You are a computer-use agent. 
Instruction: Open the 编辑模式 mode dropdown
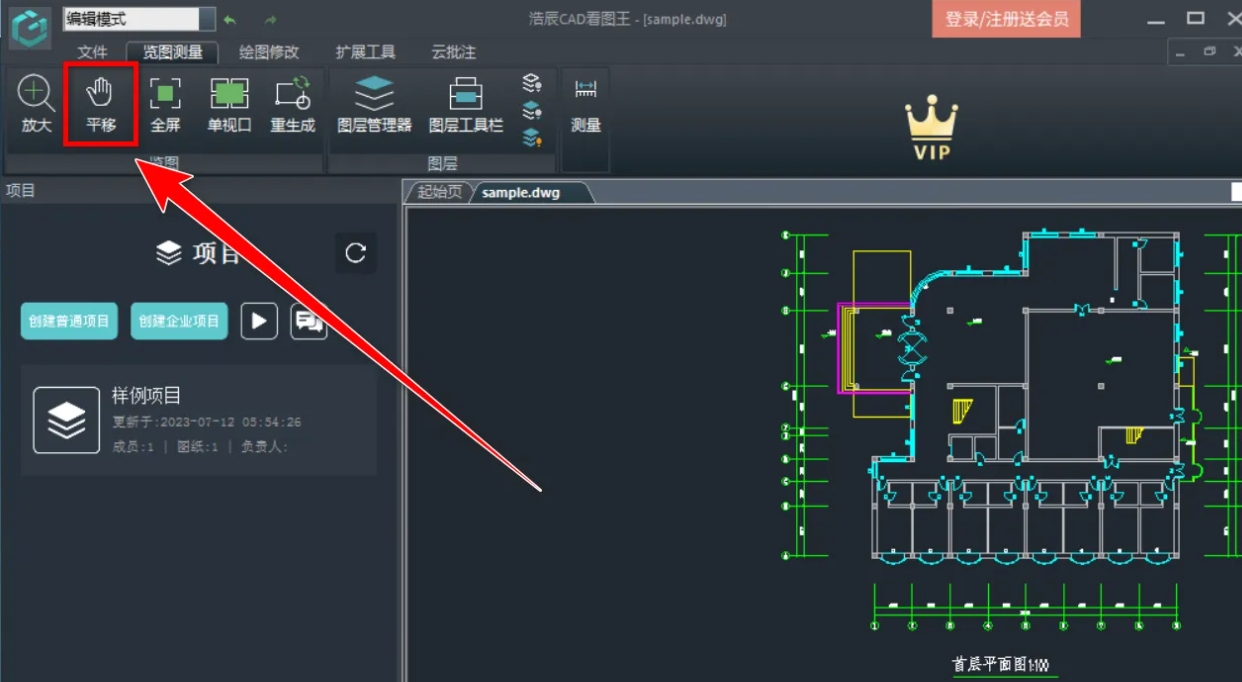[205, 18]
